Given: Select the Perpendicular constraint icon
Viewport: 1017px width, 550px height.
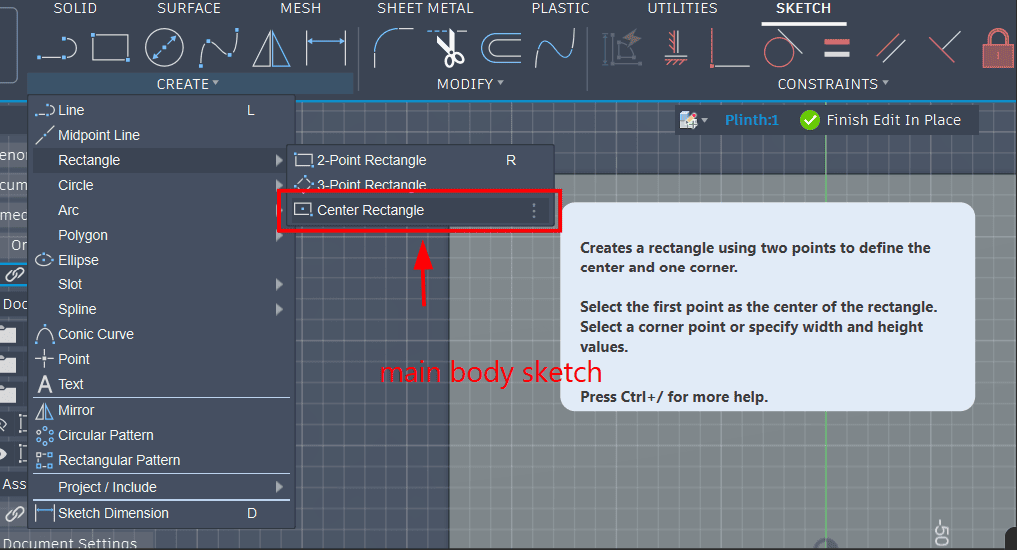Looking at the screenshot, I should coord(944,47).
